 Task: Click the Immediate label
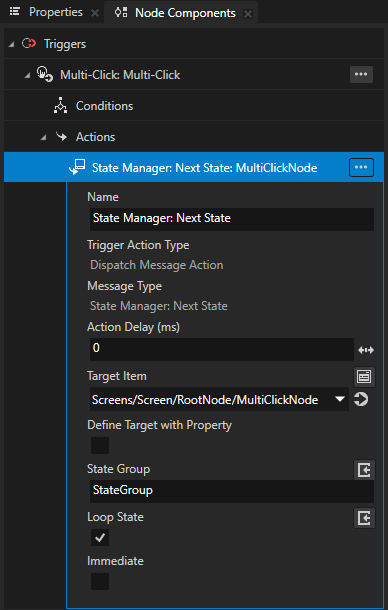pos(115,561)
